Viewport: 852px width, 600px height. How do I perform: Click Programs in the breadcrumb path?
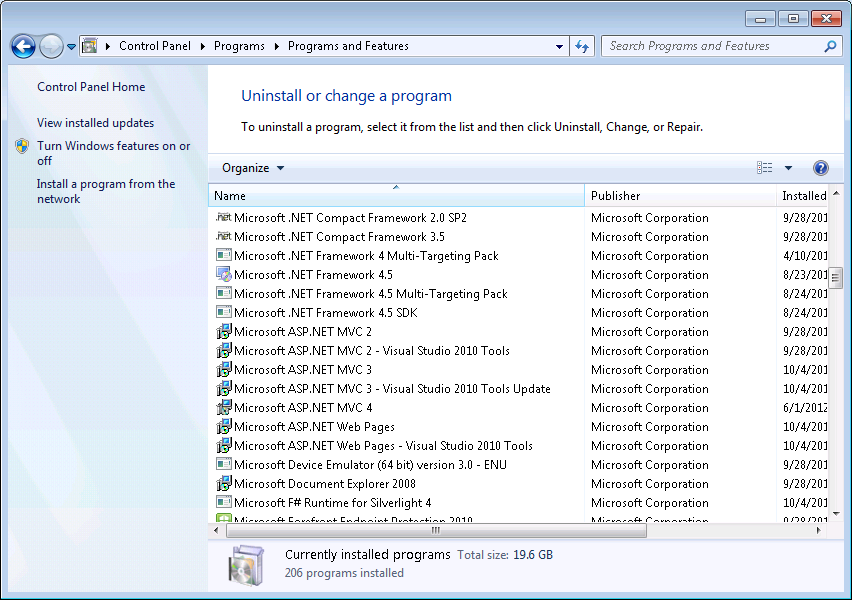(x=239, y=46)
